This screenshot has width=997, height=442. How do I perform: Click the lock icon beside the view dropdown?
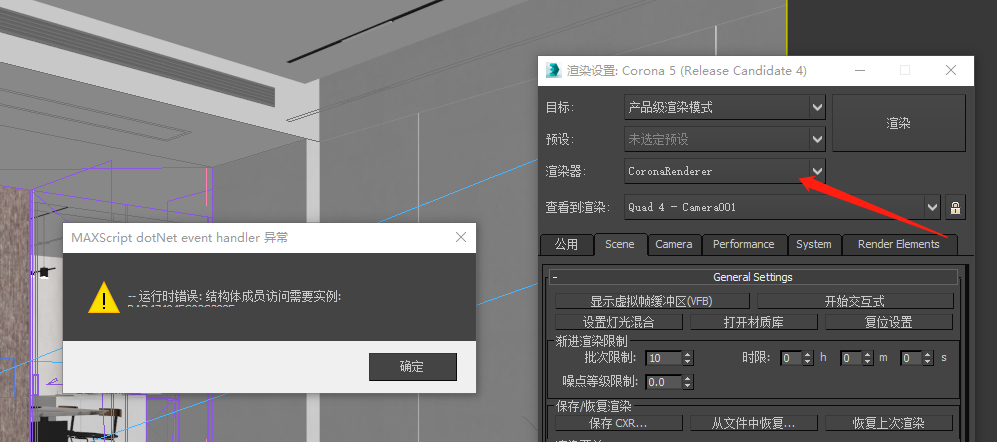click(x=955, y=207)
